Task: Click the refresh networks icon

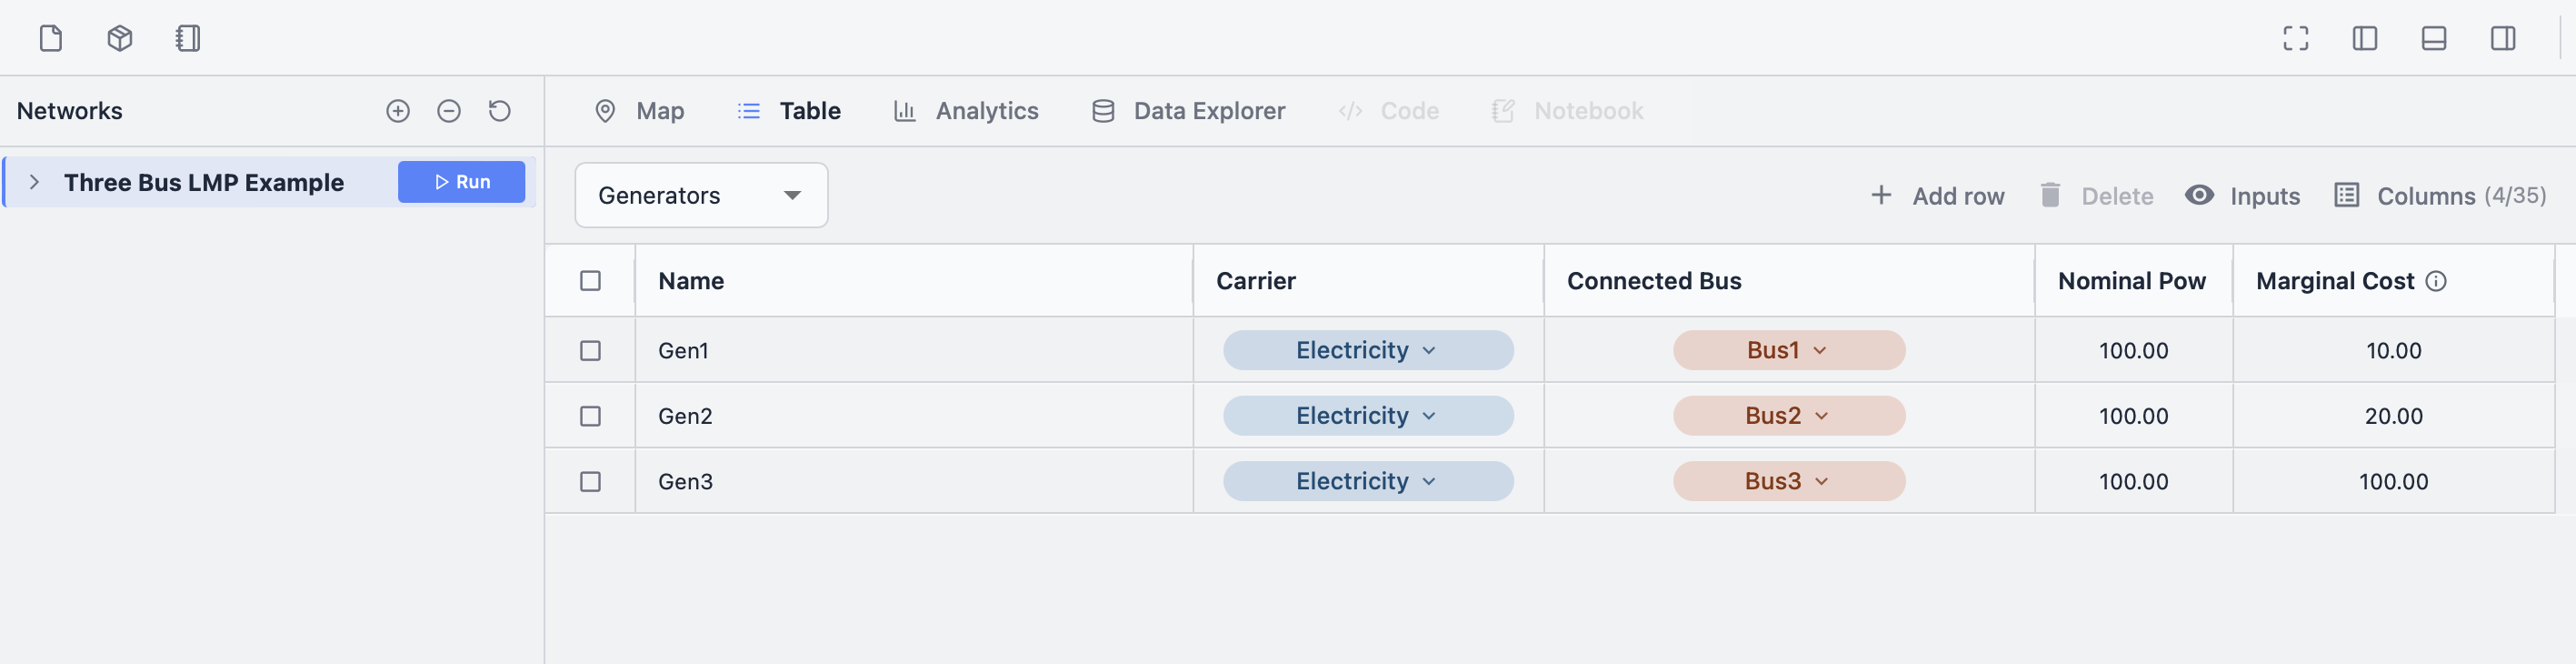Action: point(500,111)
